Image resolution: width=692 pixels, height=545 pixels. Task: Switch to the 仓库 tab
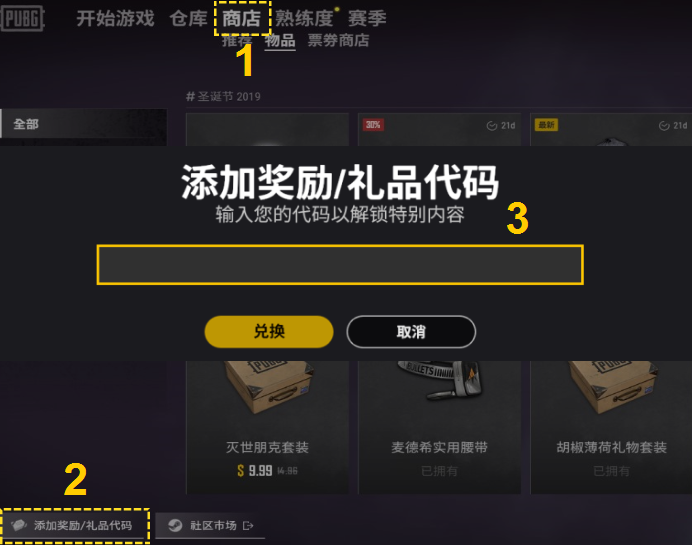click(x=188, y=19)
